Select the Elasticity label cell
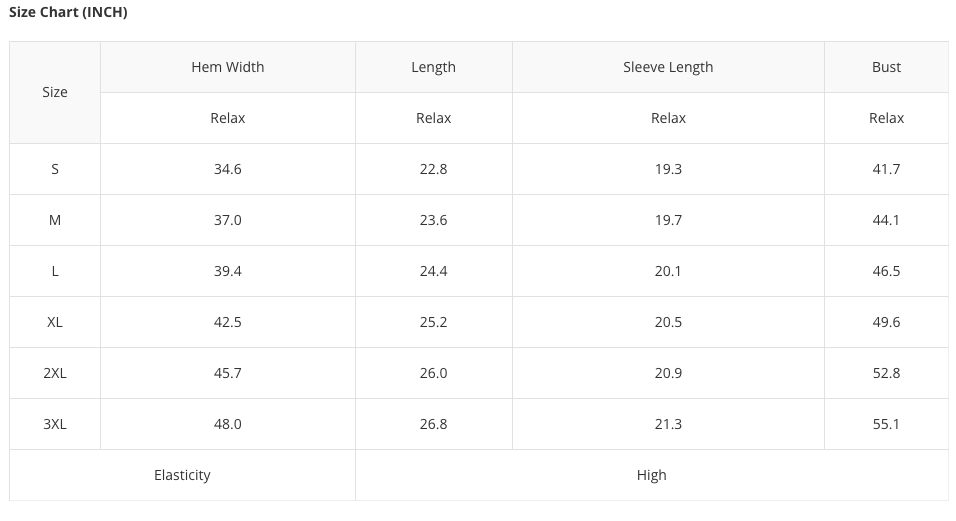Image resolution: width=956 pixels, height=521 pixels. [x=182, y=475]
